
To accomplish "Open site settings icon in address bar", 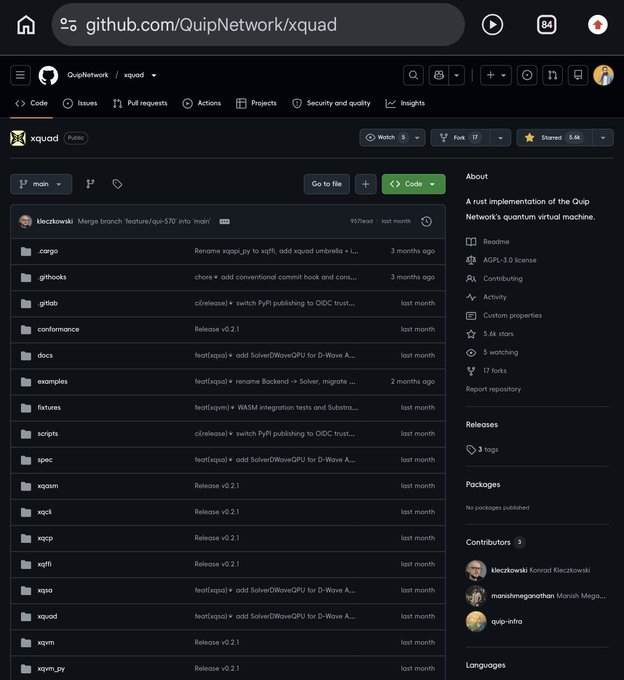I will pos(69,25).
